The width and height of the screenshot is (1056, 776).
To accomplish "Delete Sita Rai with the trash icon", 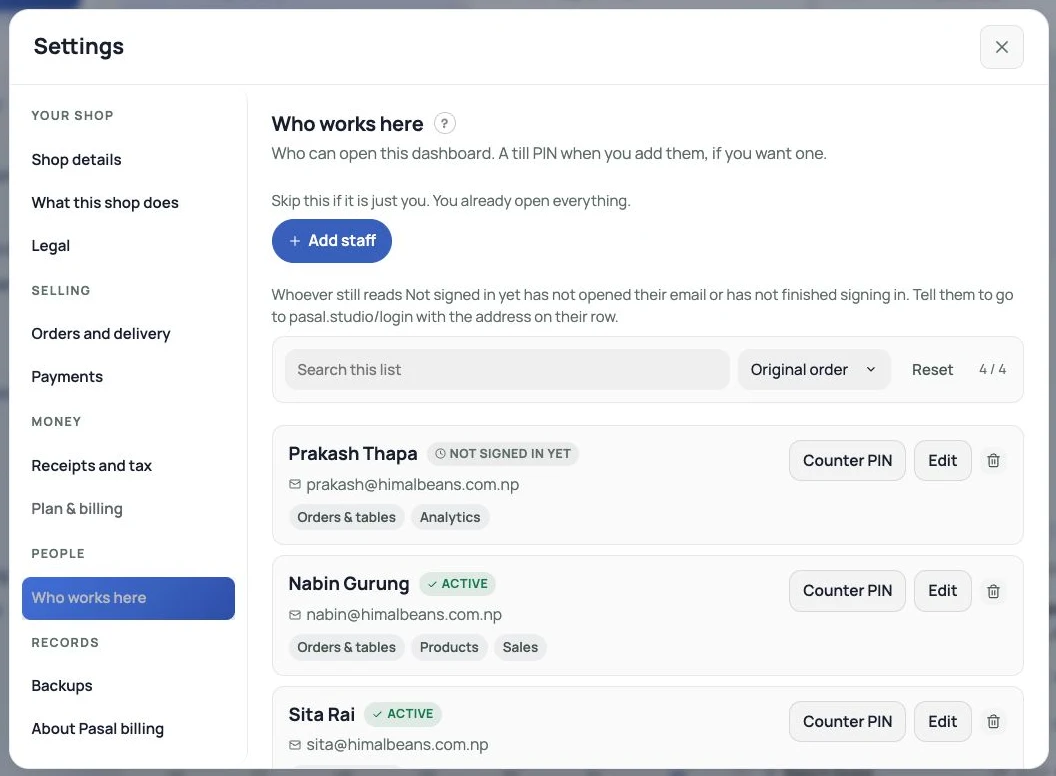I will (993, 721).
